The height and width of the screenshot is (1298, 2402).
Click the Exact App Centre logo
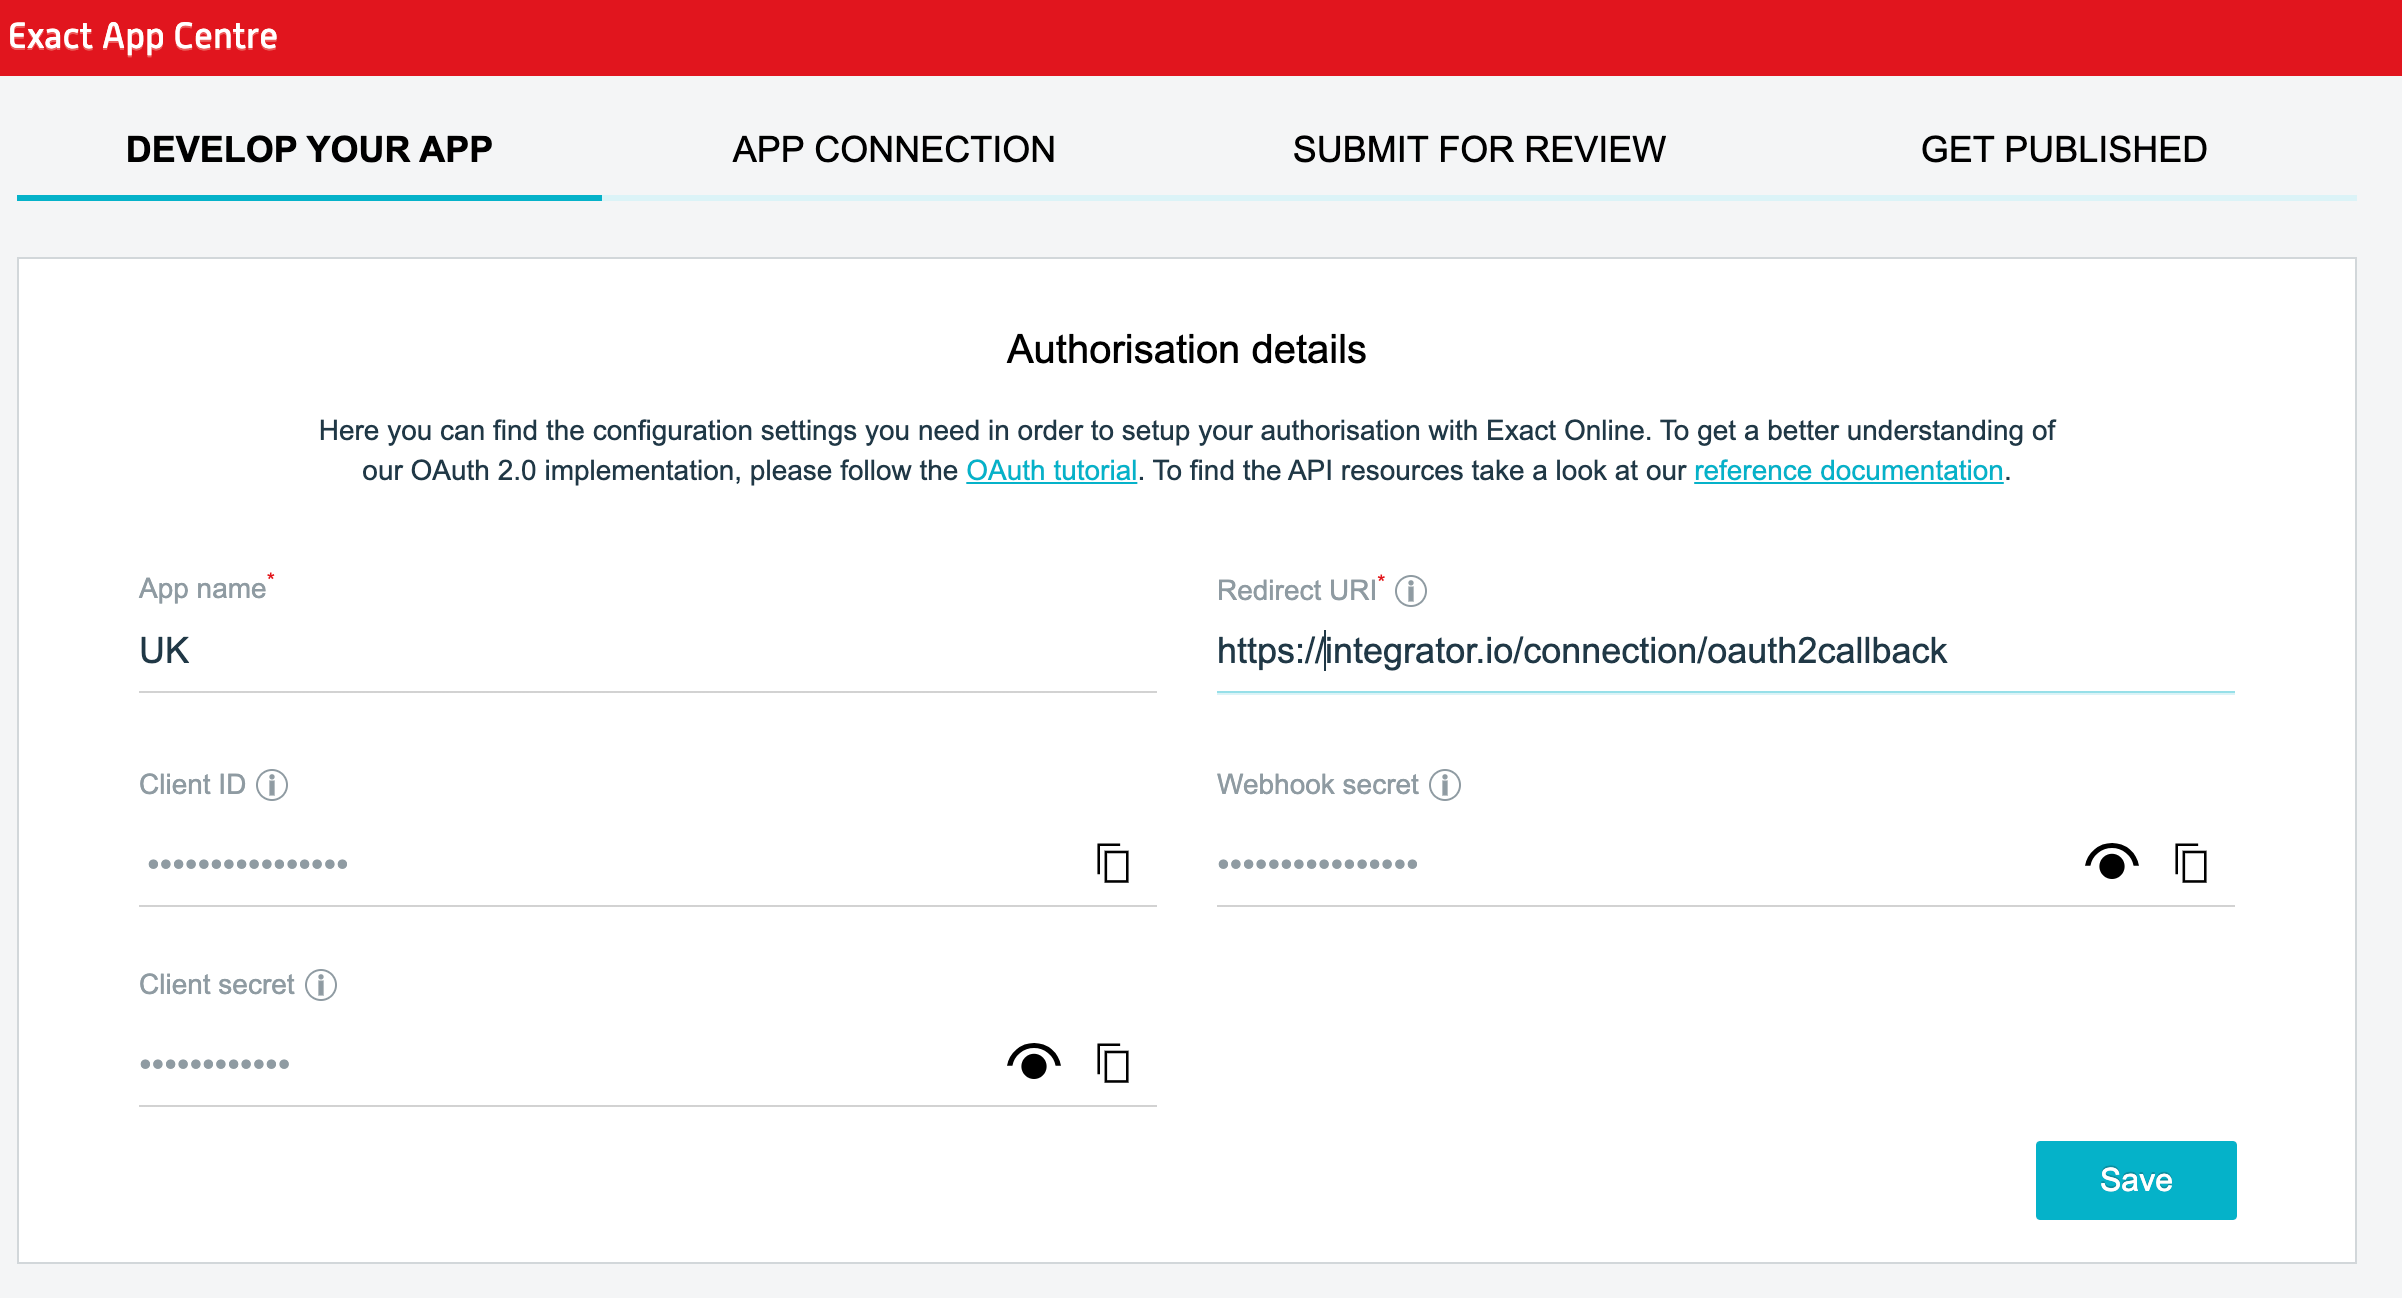tap(143, 37)
